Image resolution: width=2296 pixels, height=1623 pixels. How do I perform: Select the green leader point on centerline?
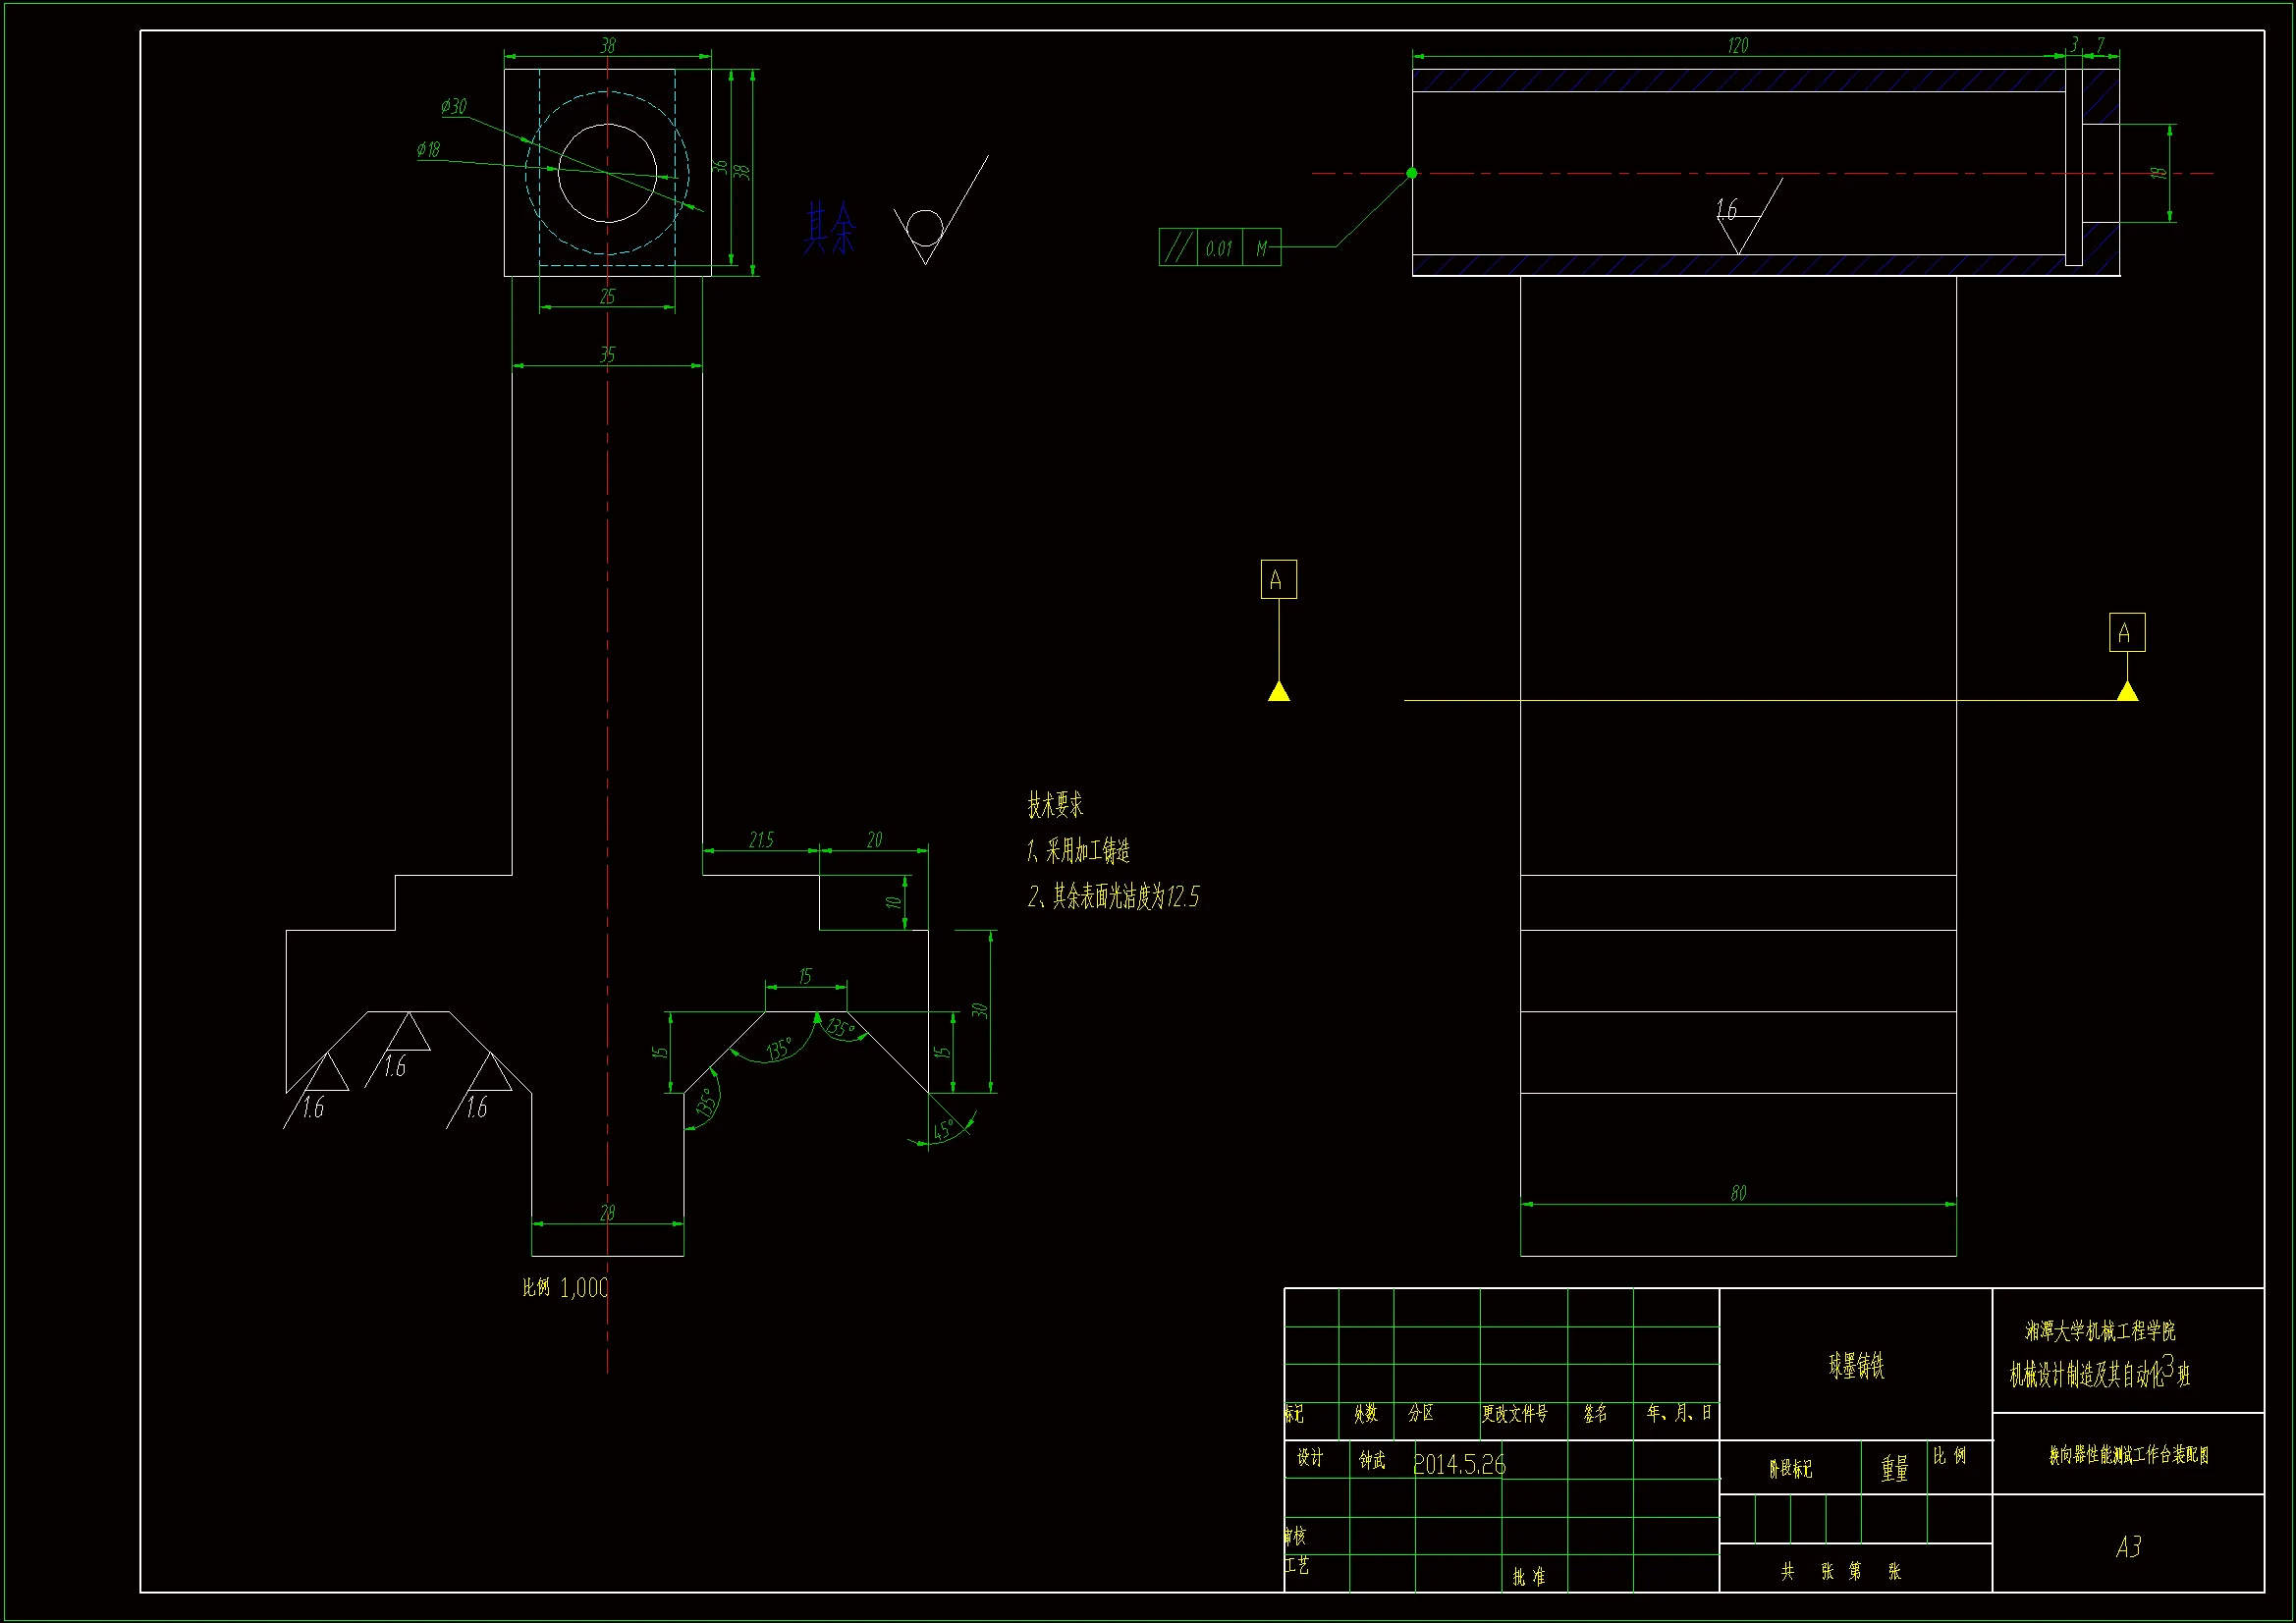[1411, 173]
